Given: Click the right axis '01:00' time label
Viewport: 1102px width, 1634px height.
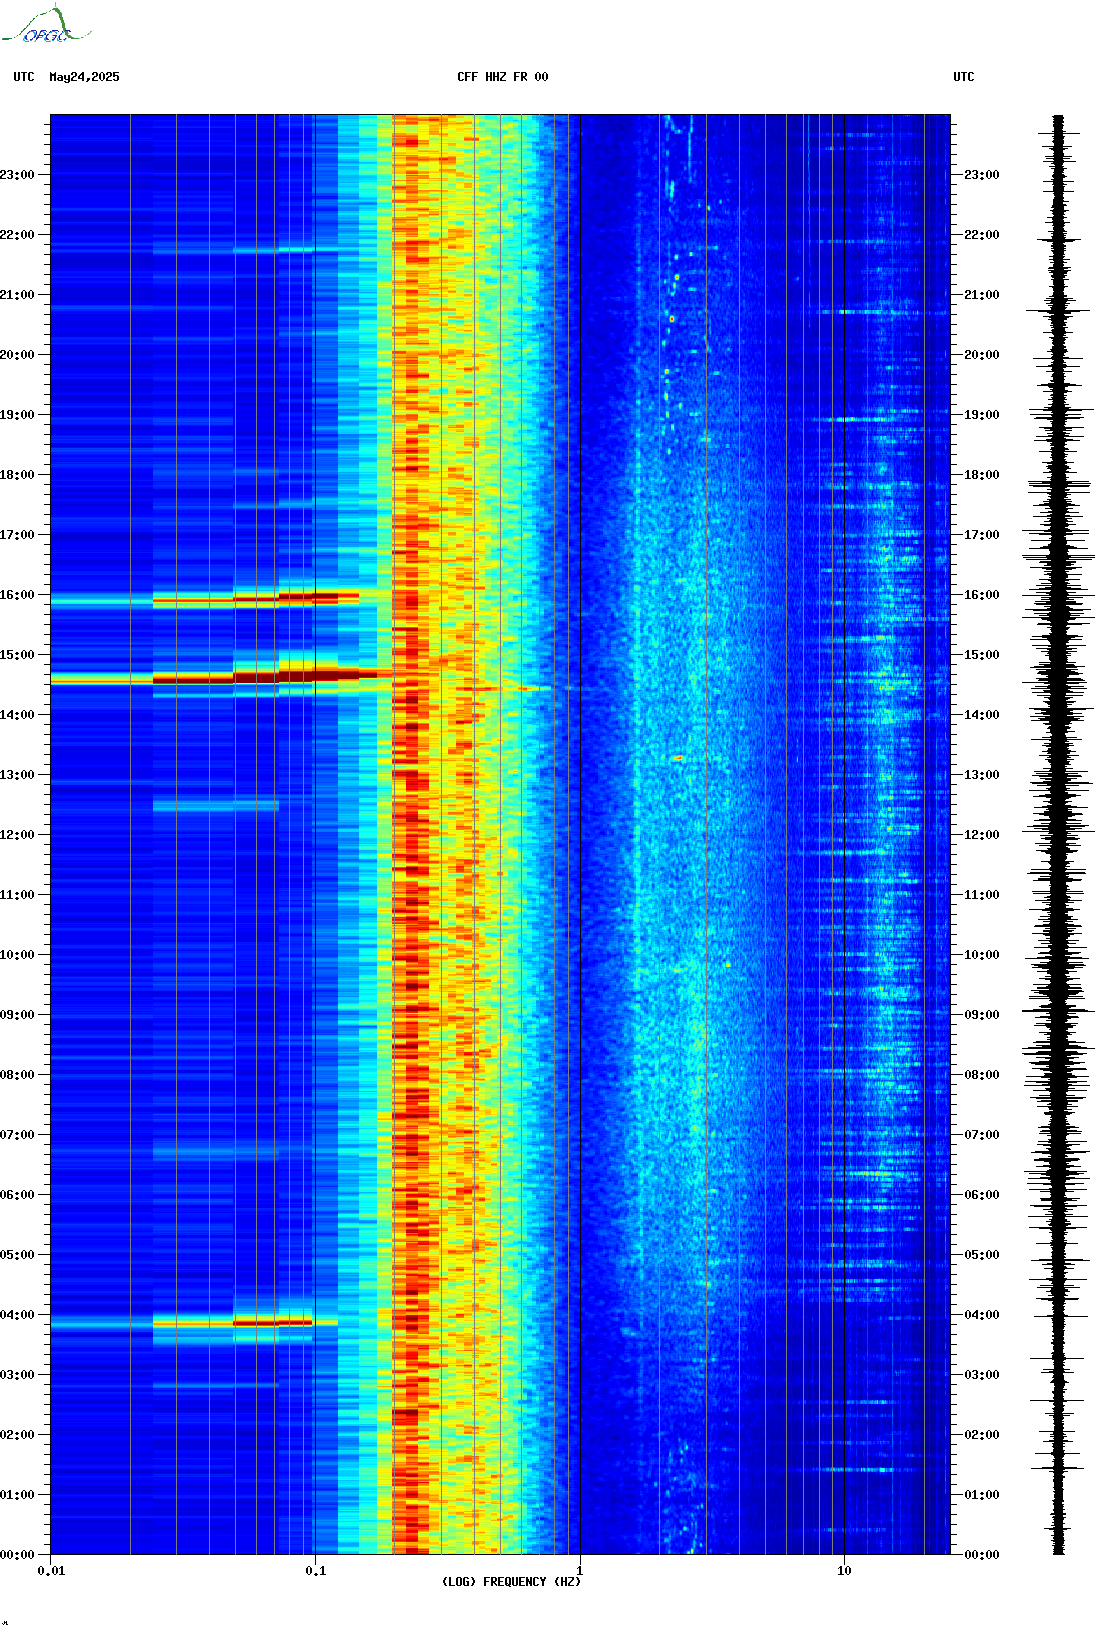Looking at the screenshot, I should [982, 1495].
